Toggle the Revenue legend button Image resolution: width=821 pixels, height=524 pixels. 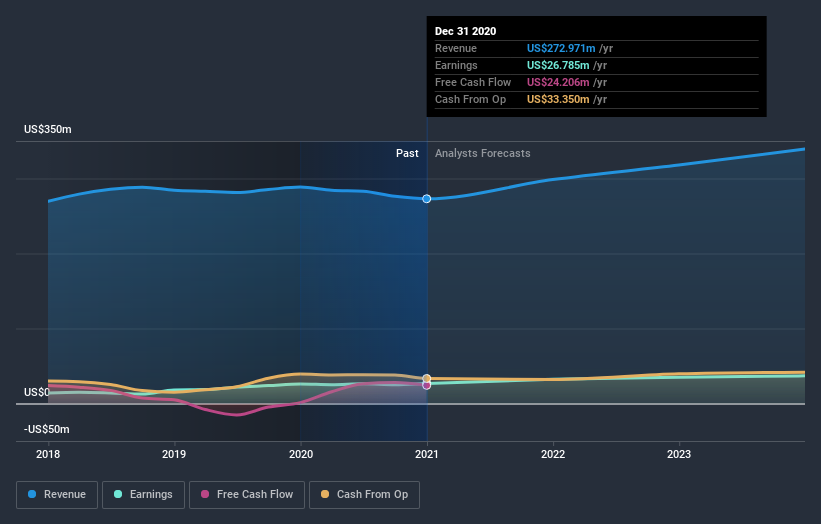[57, 495]
